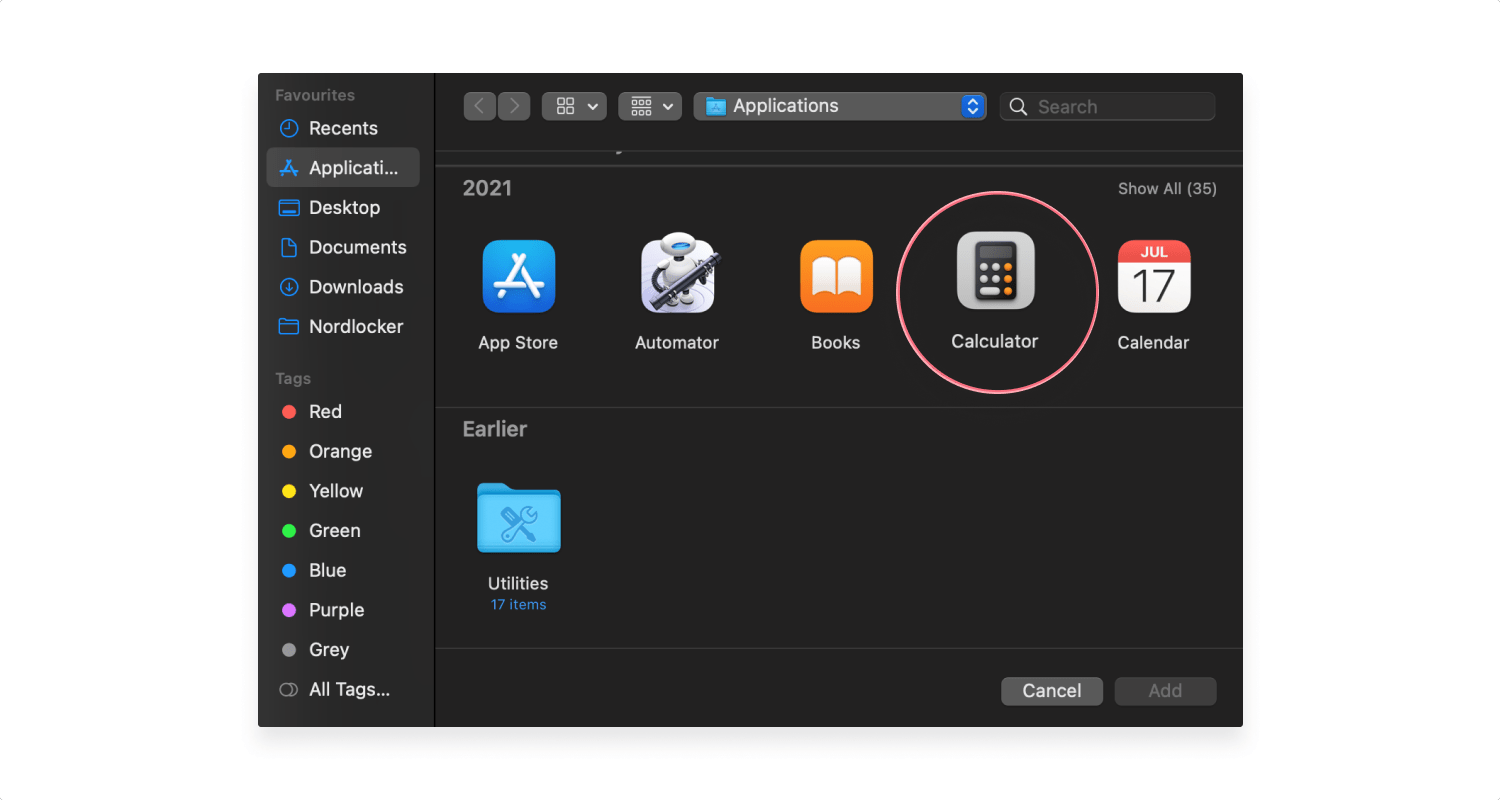Screen dimensions: 1500x800
Task: Click the Nordlocker label in sidebar
Action: pyautogui.click(x=356, y=326)
